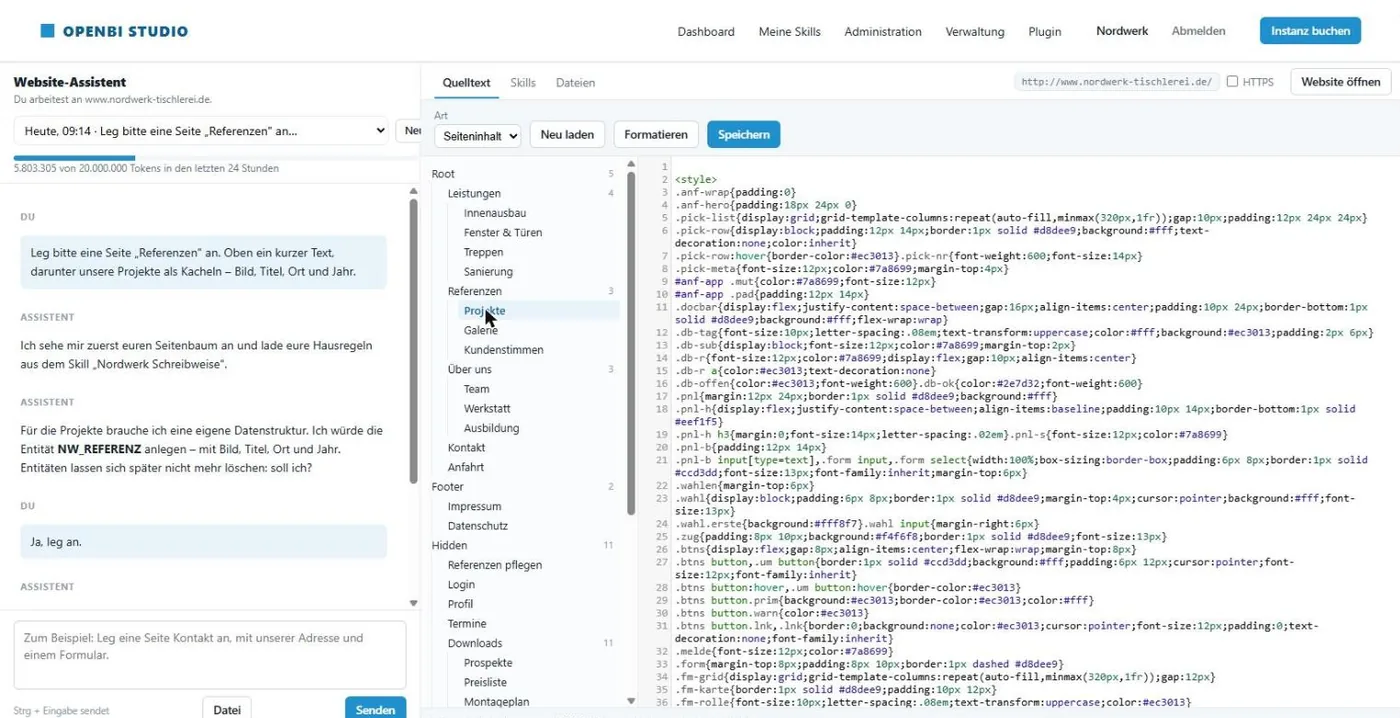Select the Hidden node
Screen dimensions: 1400x718
tap(450, 545)
